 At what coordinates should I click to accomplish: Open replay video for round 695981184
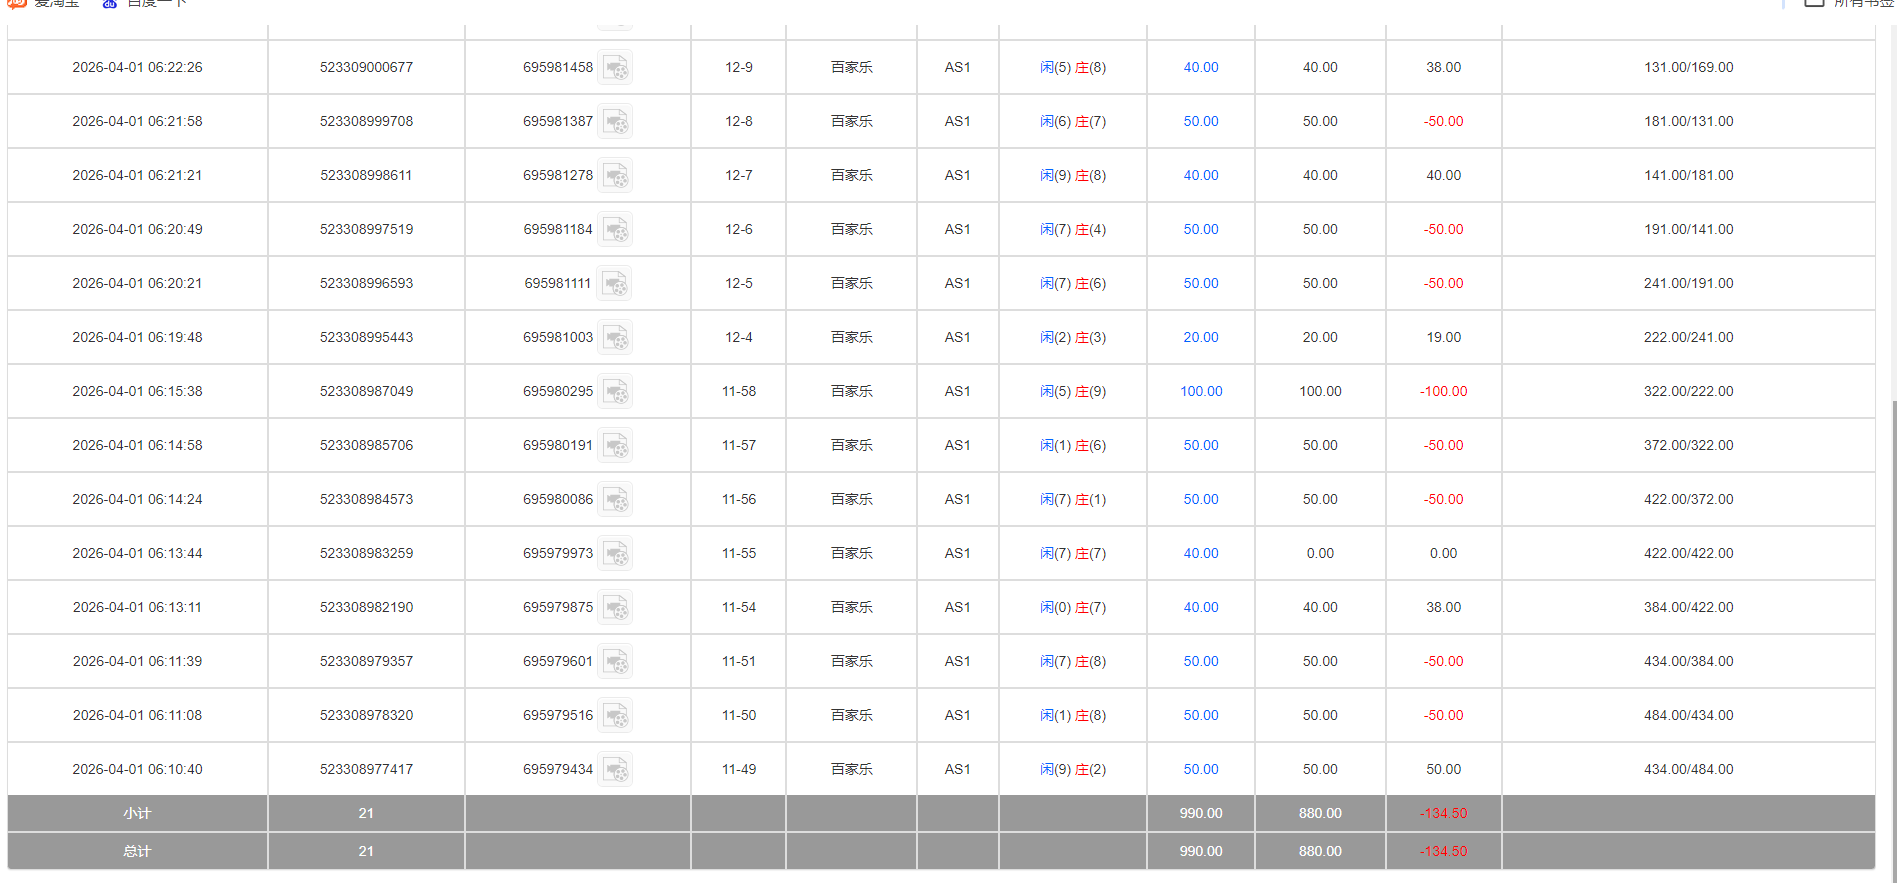pos(615,230)
